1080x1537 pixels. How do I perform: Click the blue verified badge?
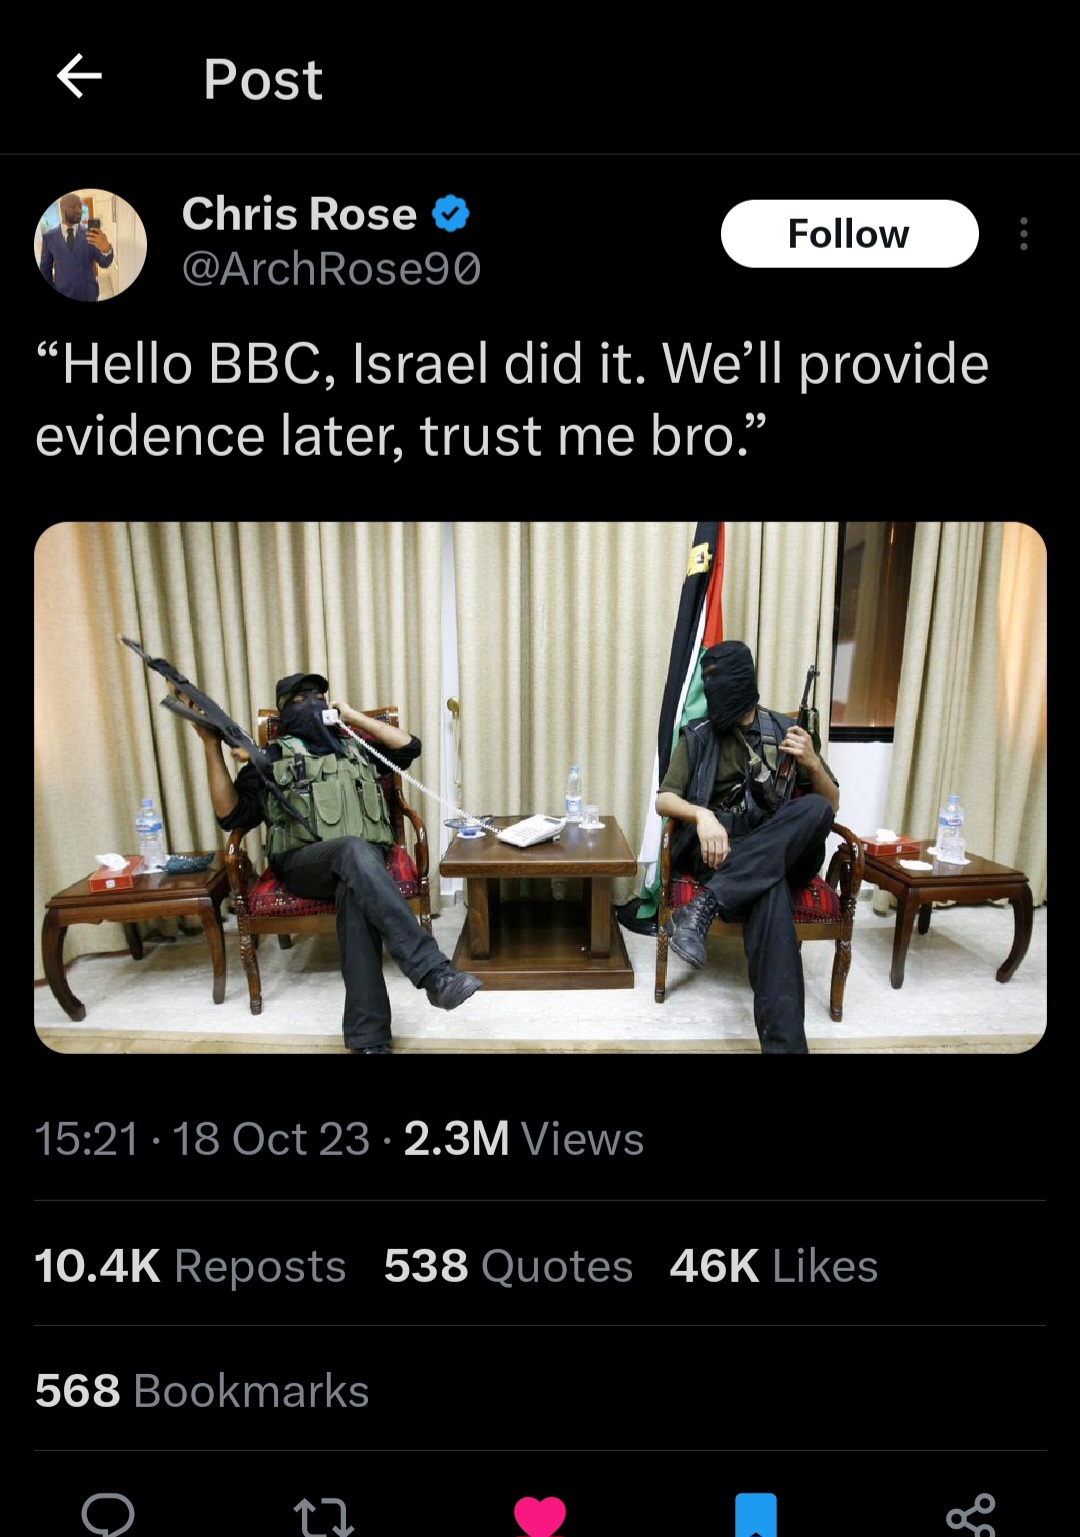point(451,213)
